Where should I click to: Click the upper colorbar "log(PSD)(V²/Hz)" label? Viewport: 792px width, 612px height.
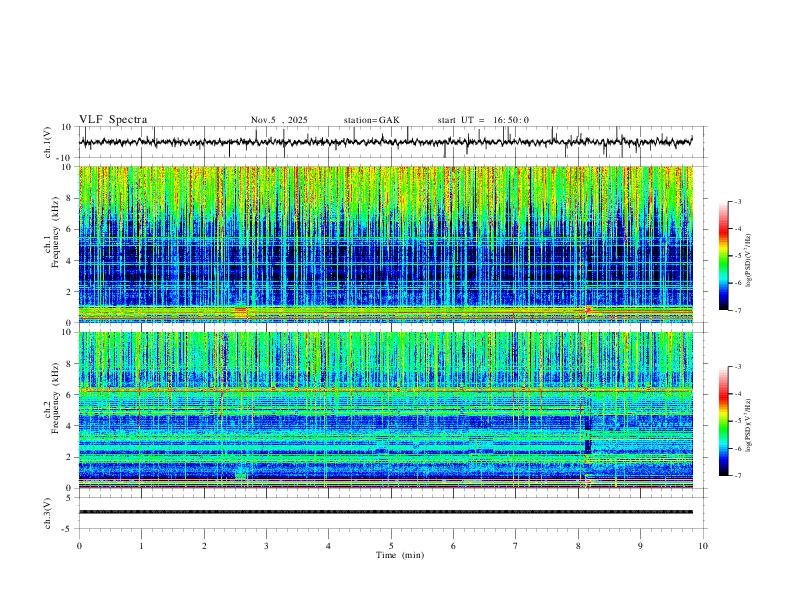click(x=749, y=260)
